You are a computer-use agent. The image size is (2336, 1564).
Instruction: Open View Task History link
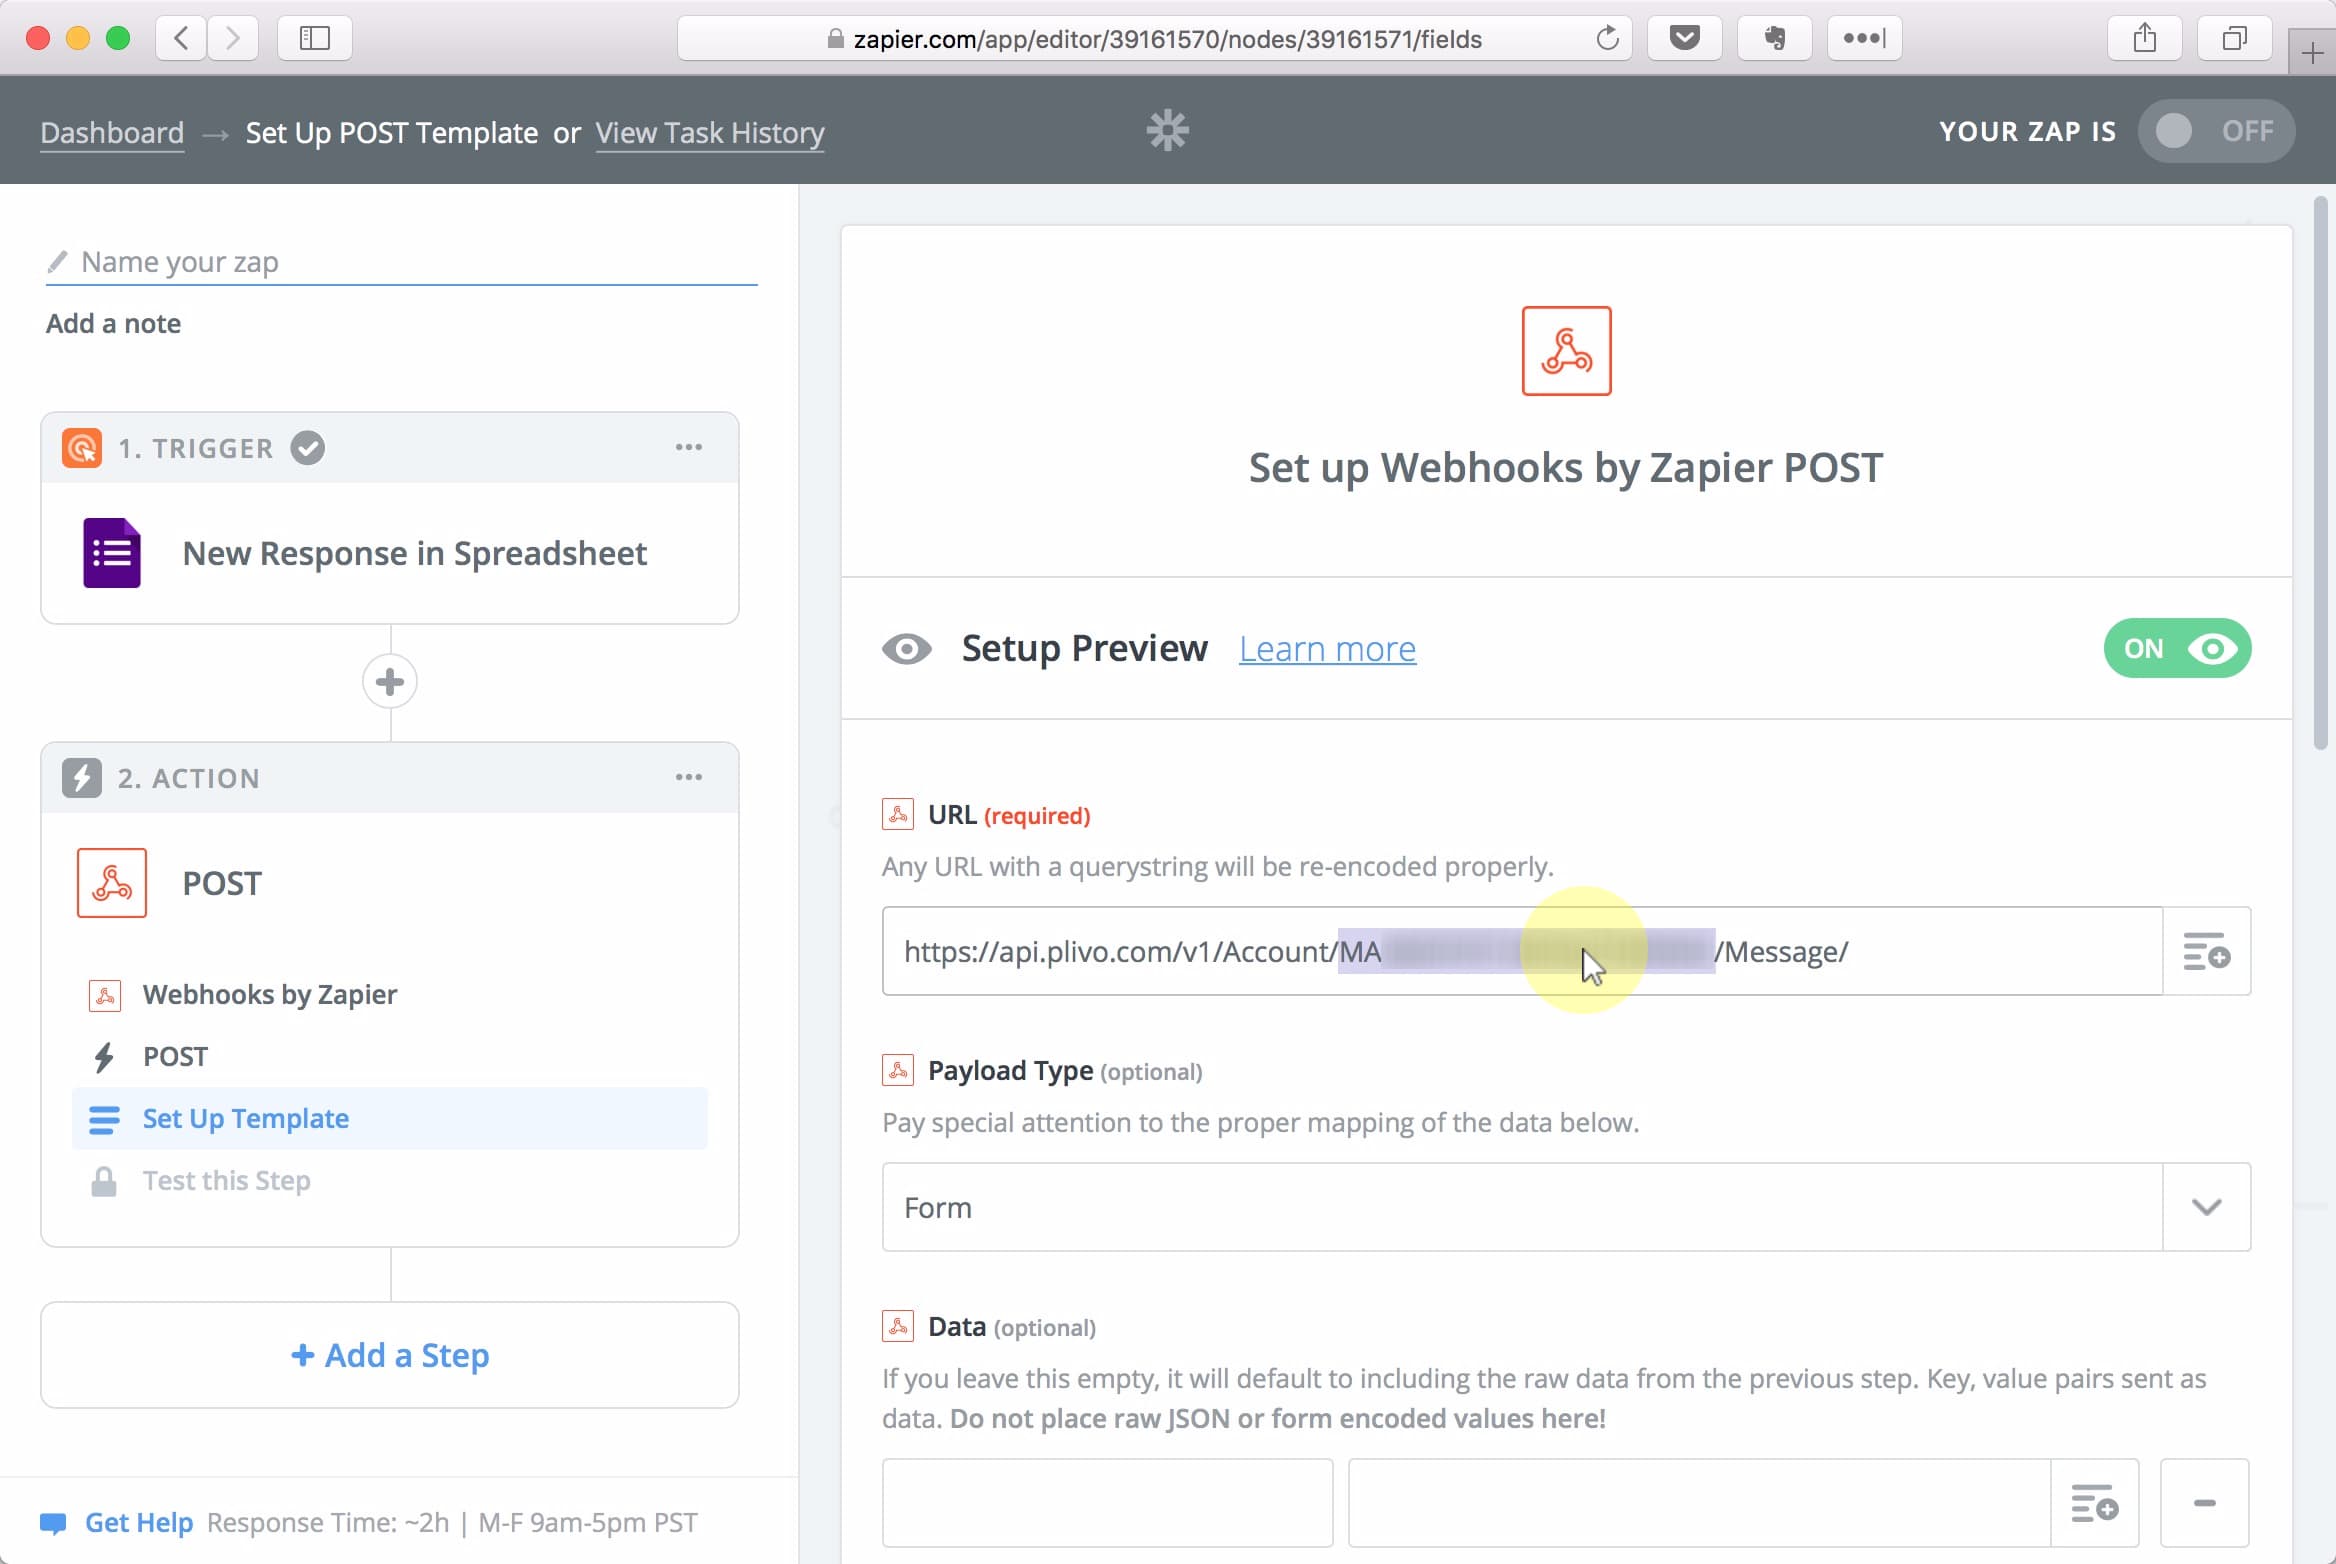pos(710,132)
